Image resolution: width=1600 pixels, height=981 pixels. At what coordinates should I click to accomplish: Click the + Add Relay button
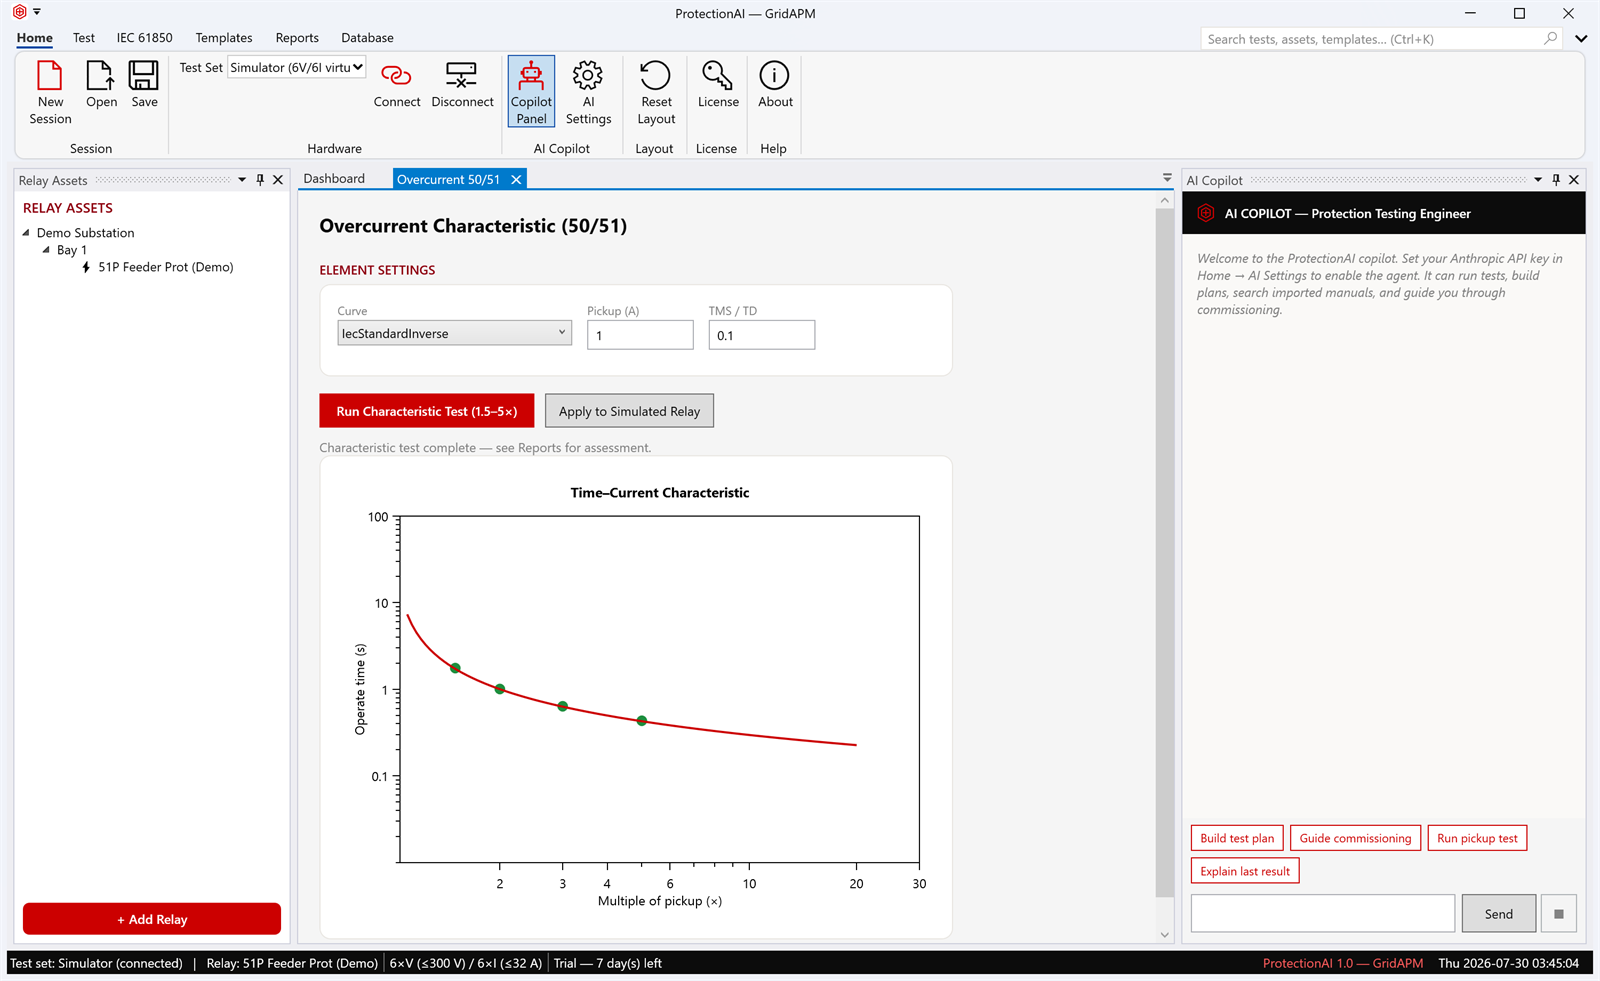(x=152, y=919)
